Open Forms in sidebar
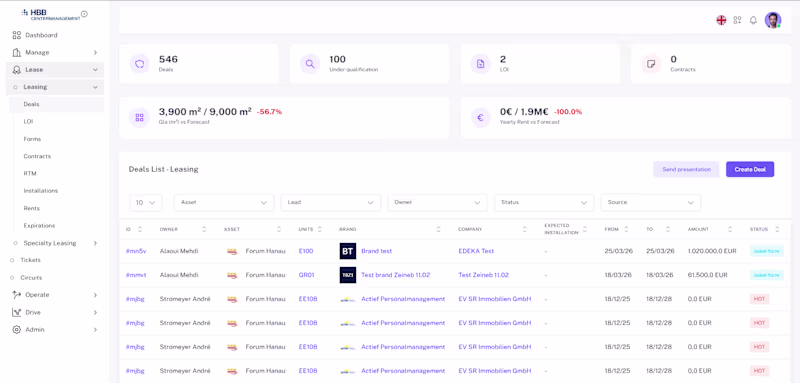Screen dimensions: 800x383 [x=32, y=139]
